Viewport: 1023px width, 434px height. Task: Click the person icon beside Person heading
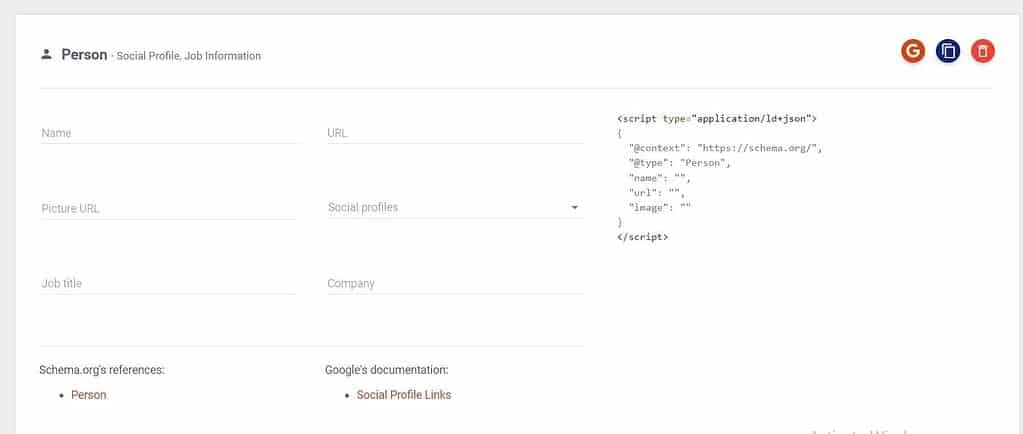pyautogui.click(x=46, y=55)
